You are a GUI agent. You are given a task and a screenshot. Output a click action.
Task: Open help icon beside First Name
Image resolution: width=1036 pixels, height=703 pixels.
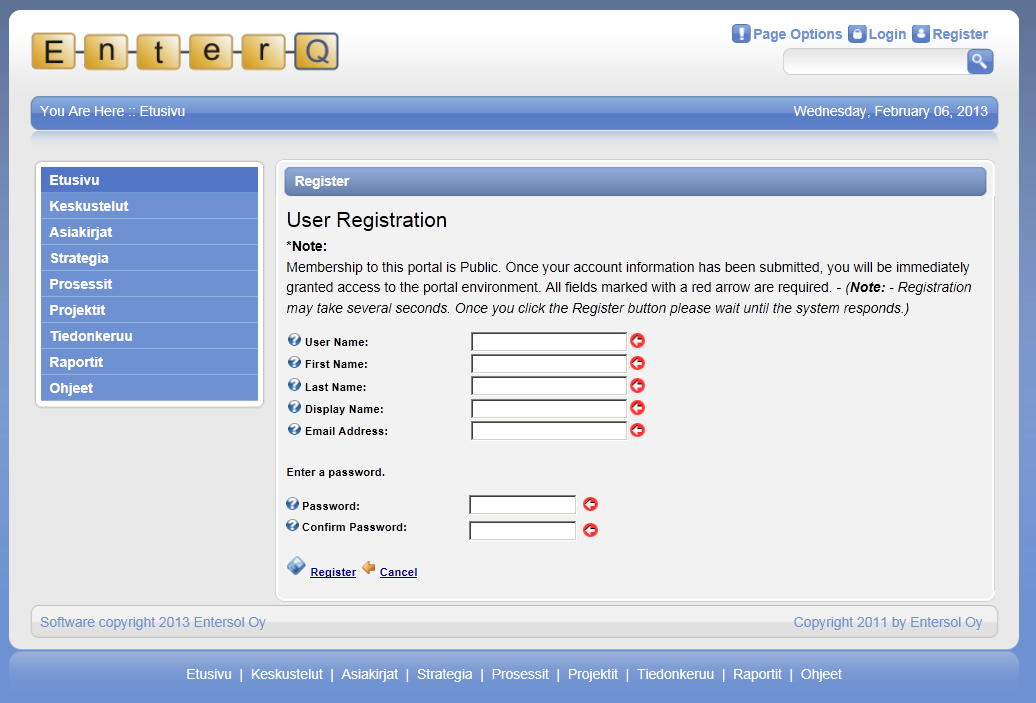pos(294,362)
